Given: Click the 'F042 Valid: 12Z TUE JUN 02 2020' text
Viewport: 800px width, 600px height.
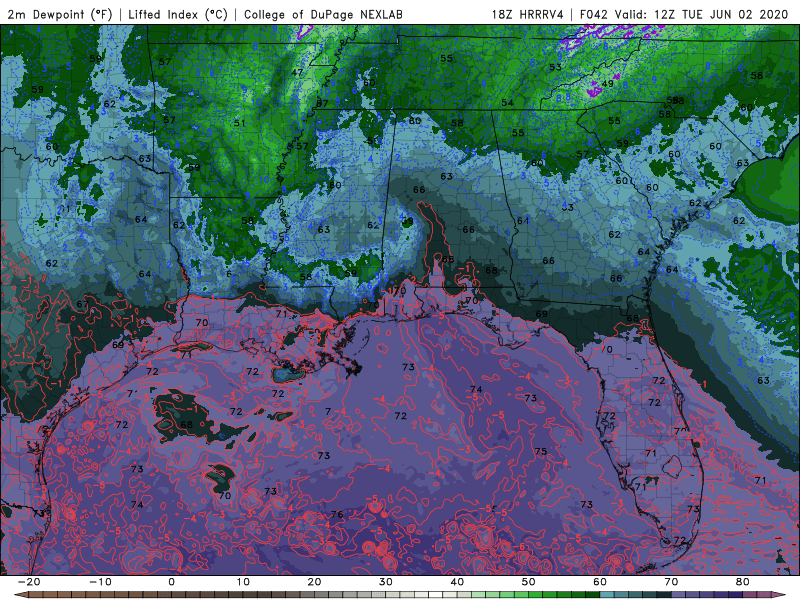Looking at the screenshot, I should click(x=684, y=14).
